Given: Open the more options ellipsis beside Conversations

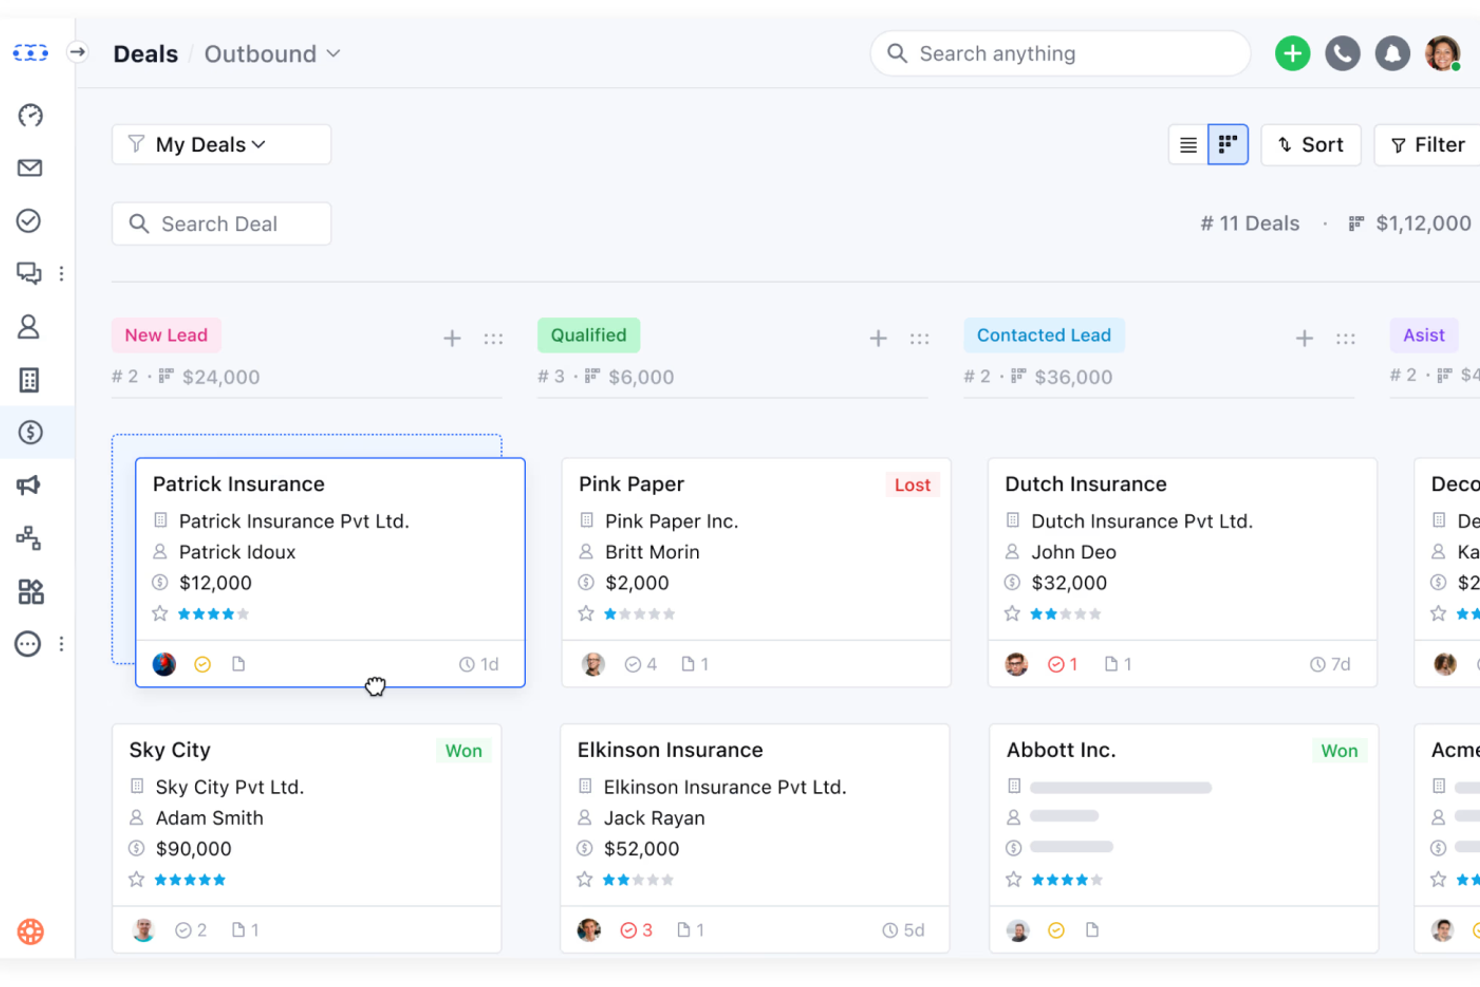Looking at the screenshot, I should (62, 272).
